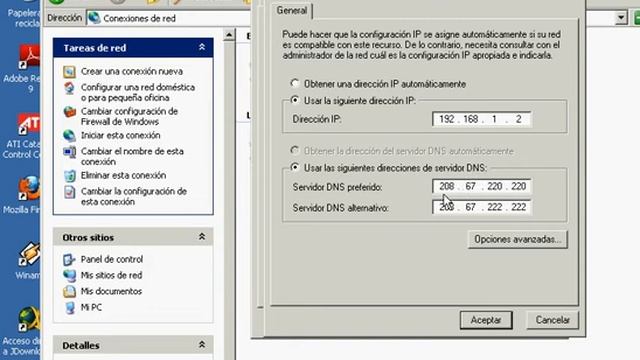Click the Panel de control icon
Viewport: 640px width, 360px height.
(x=69, y=260)
